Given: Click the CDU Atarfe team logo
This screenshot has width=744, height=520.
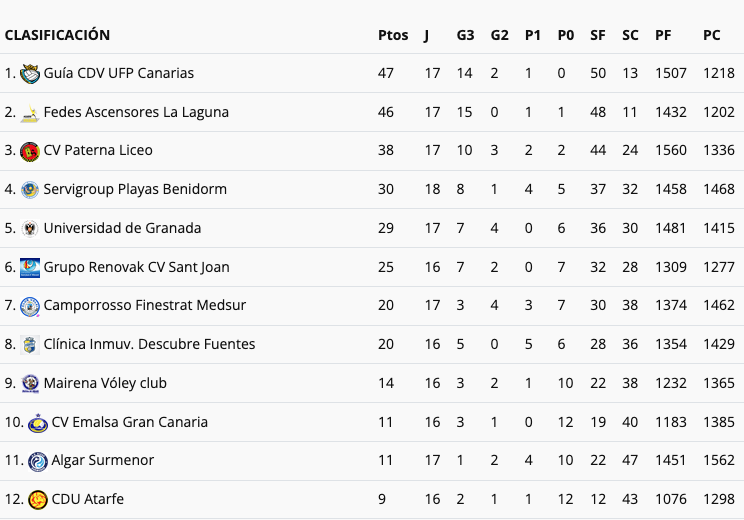Looking at the screenshot, I should pyautogui.click(x=38, y=500).
